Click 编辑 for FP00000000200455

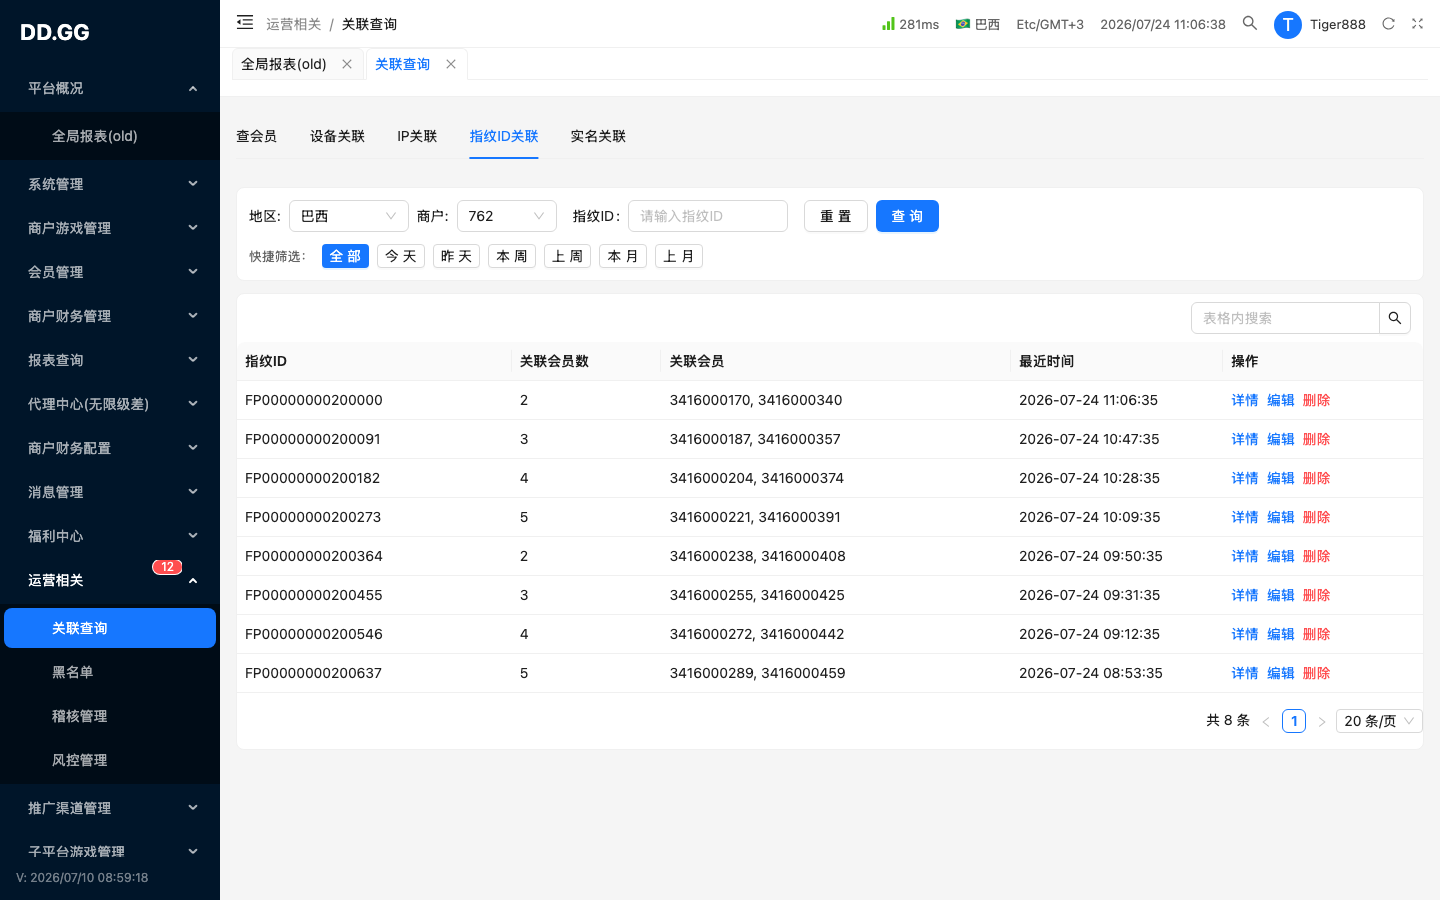[x=1281, y=595]
